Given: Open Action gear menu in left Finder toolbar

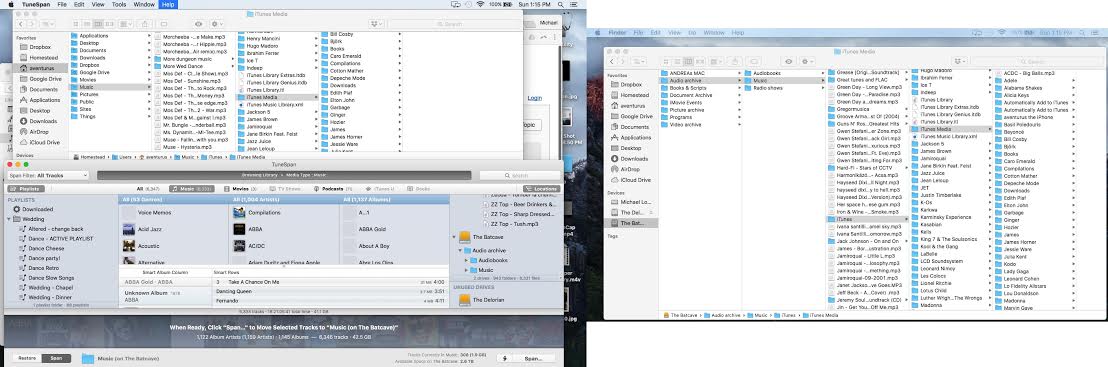Looking at the screenshot, I should click(x=217, y=24).
